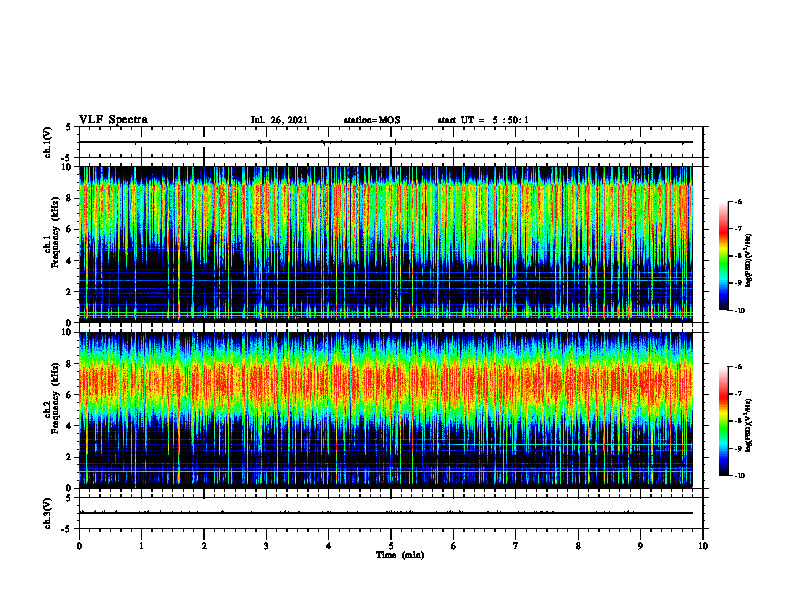Click the "-5" tick of ch.3(V) axis

click(x=67, y=529)
